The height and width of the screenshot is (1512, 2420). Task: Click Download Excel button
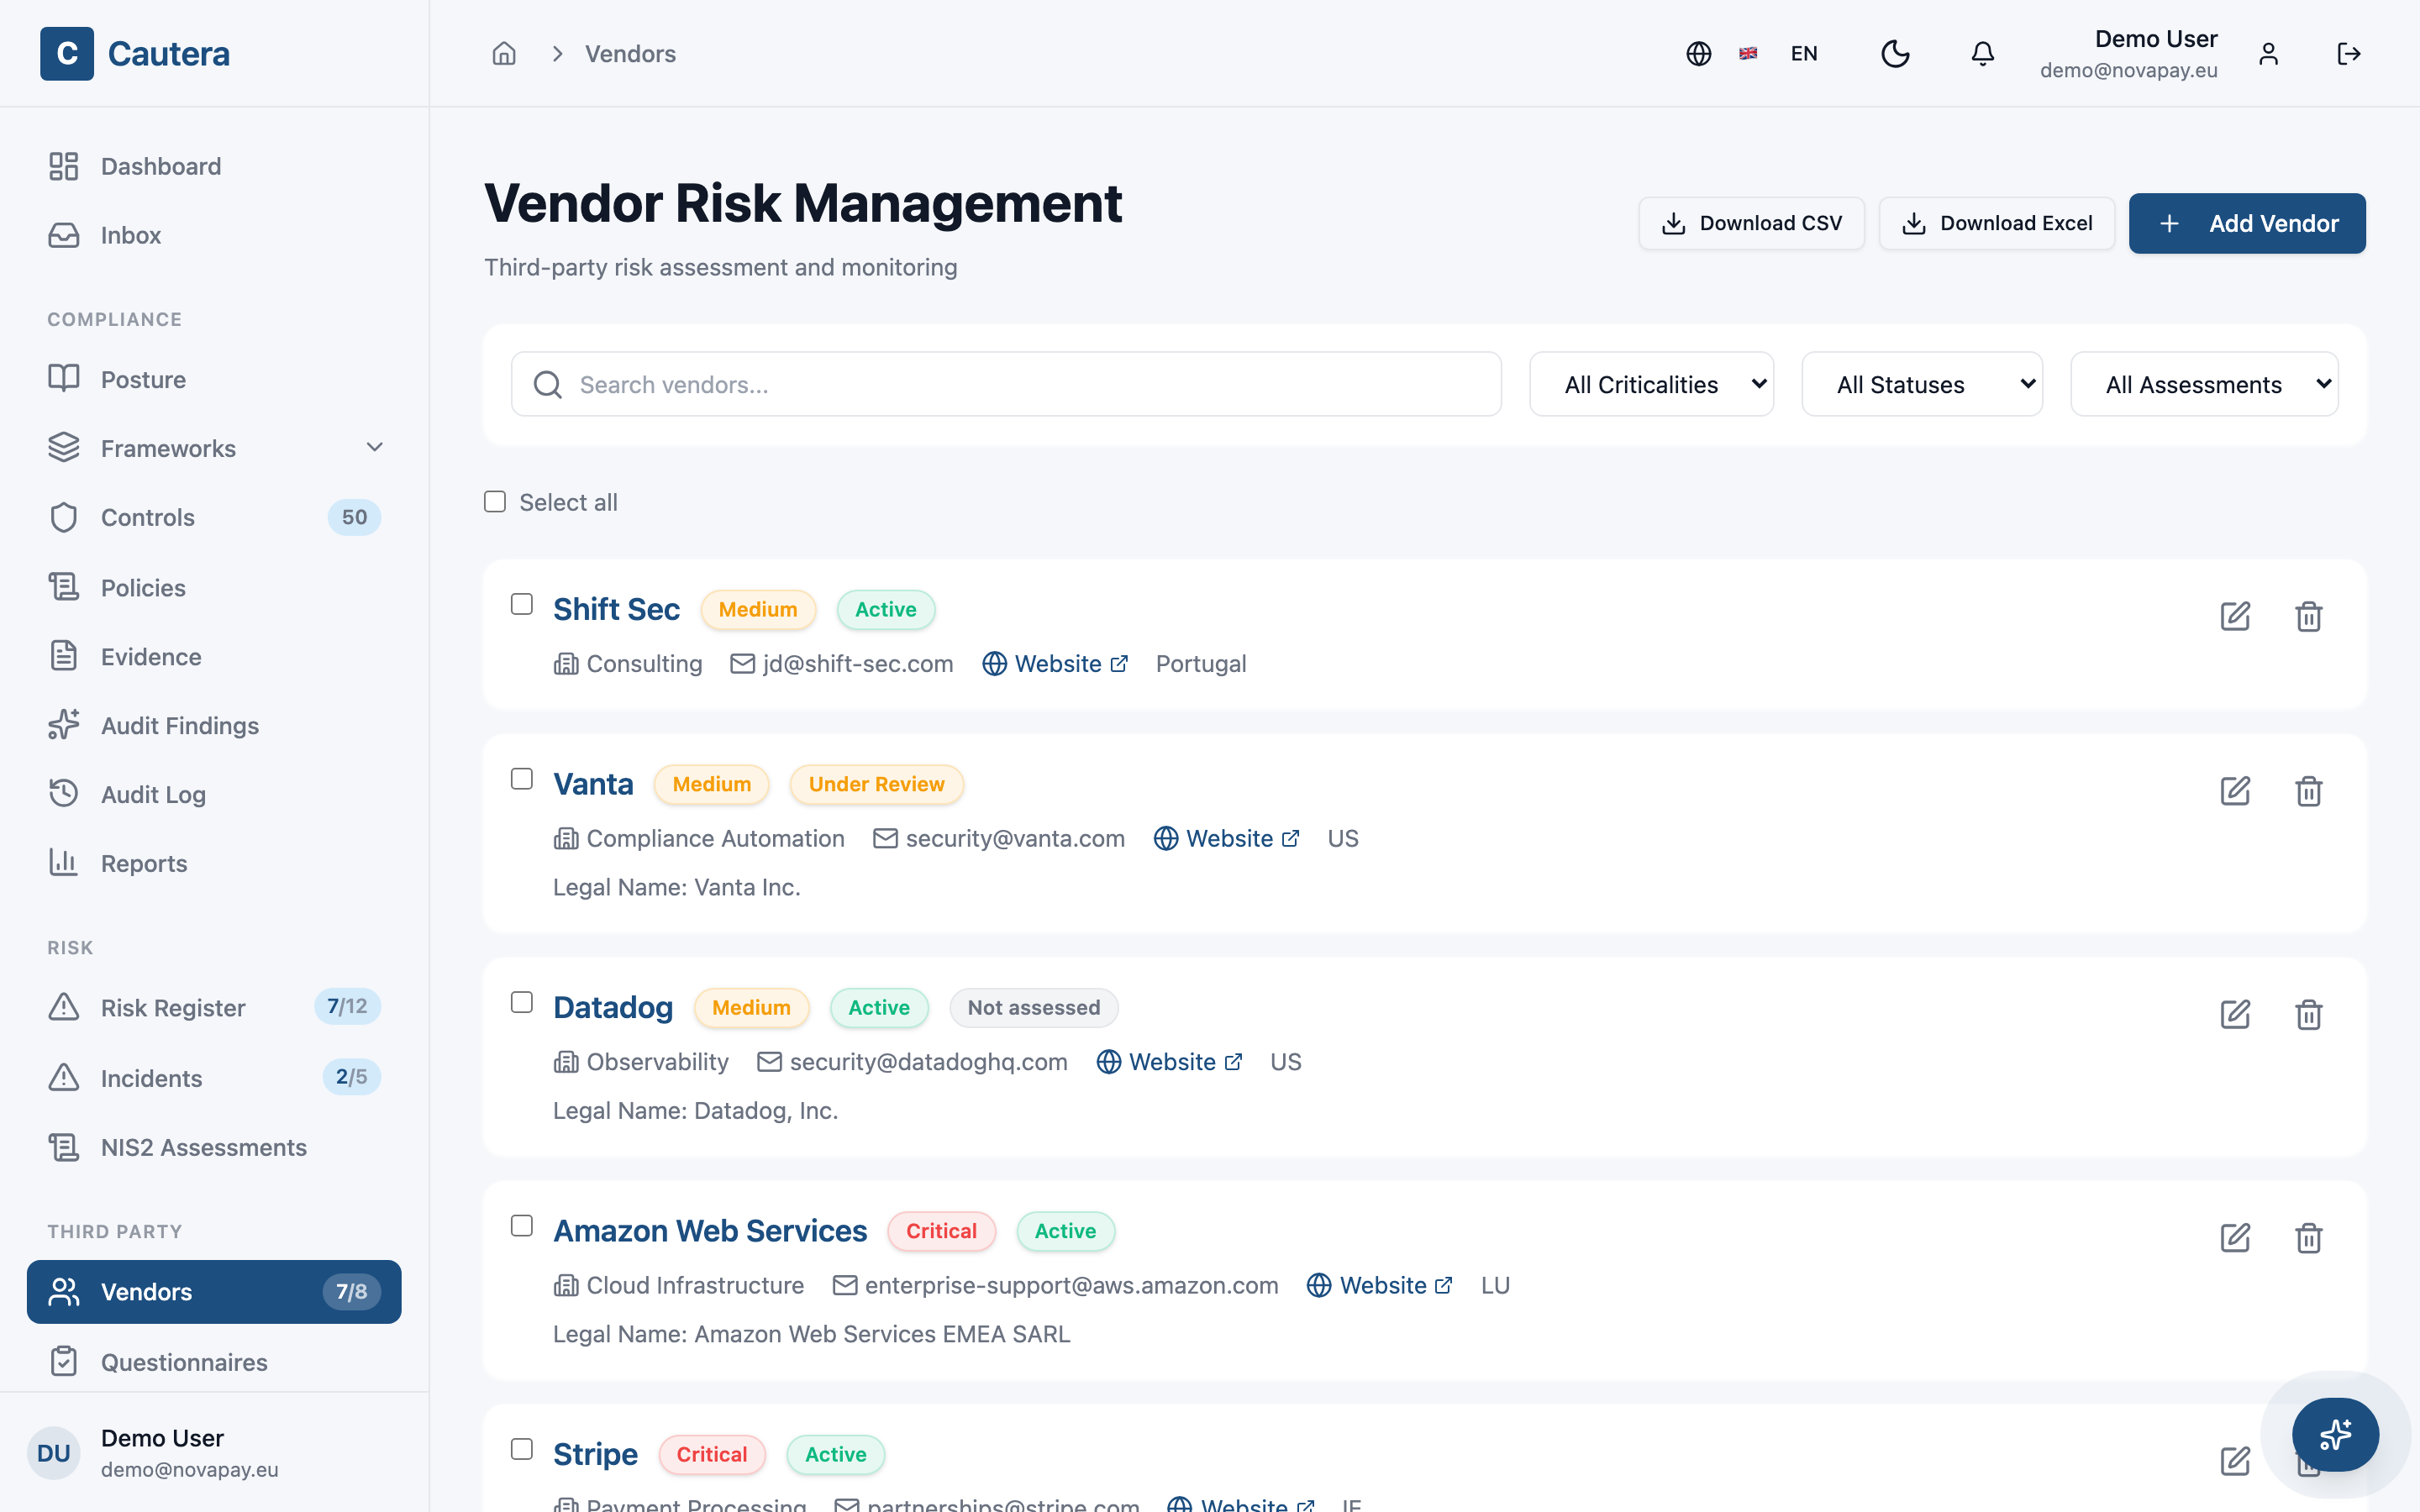coord(1996,223)
